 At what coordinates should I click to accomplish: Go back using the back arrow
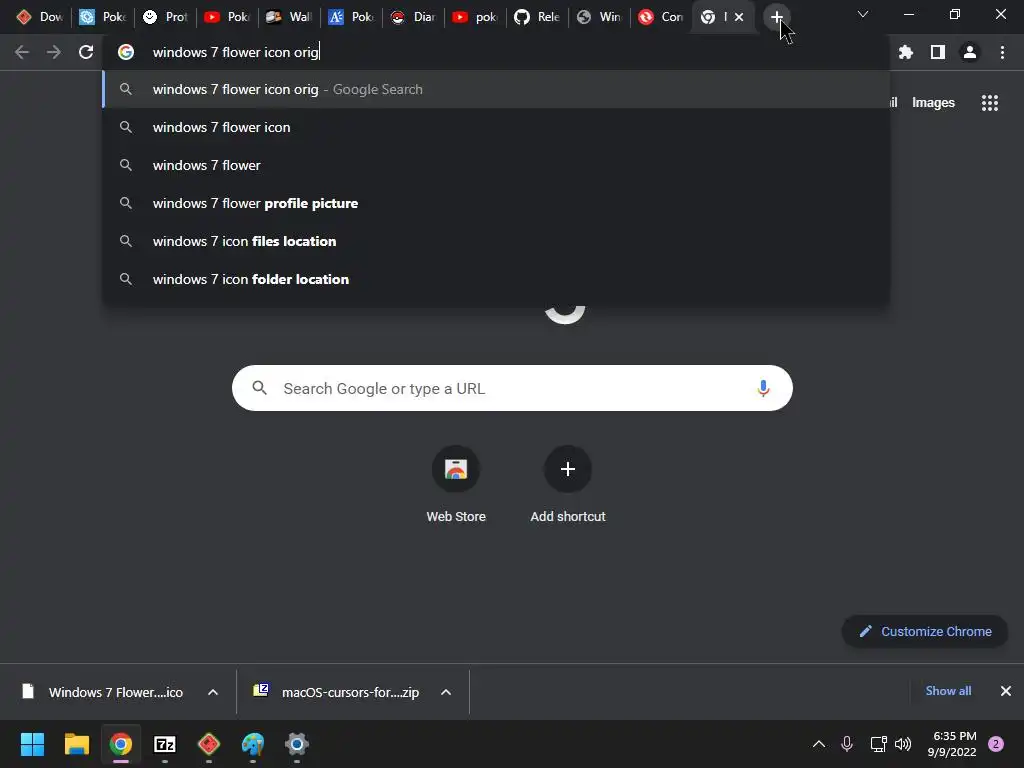click(x=22, y=52)
